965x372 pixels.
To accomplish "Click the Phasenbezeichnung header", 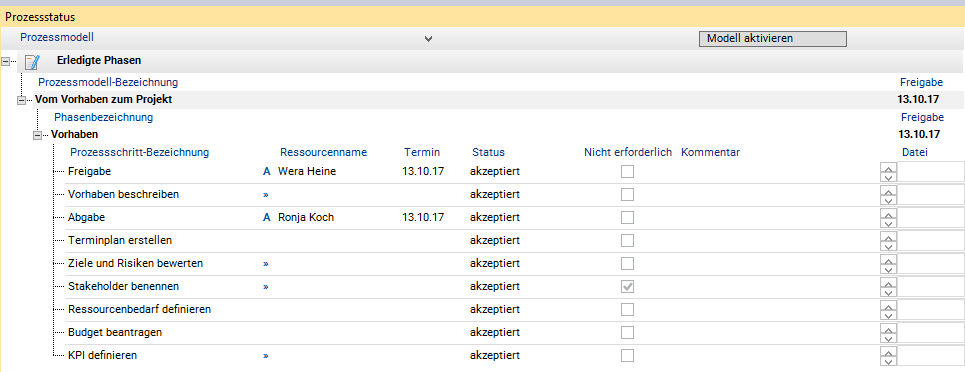I will click(103, 117).
